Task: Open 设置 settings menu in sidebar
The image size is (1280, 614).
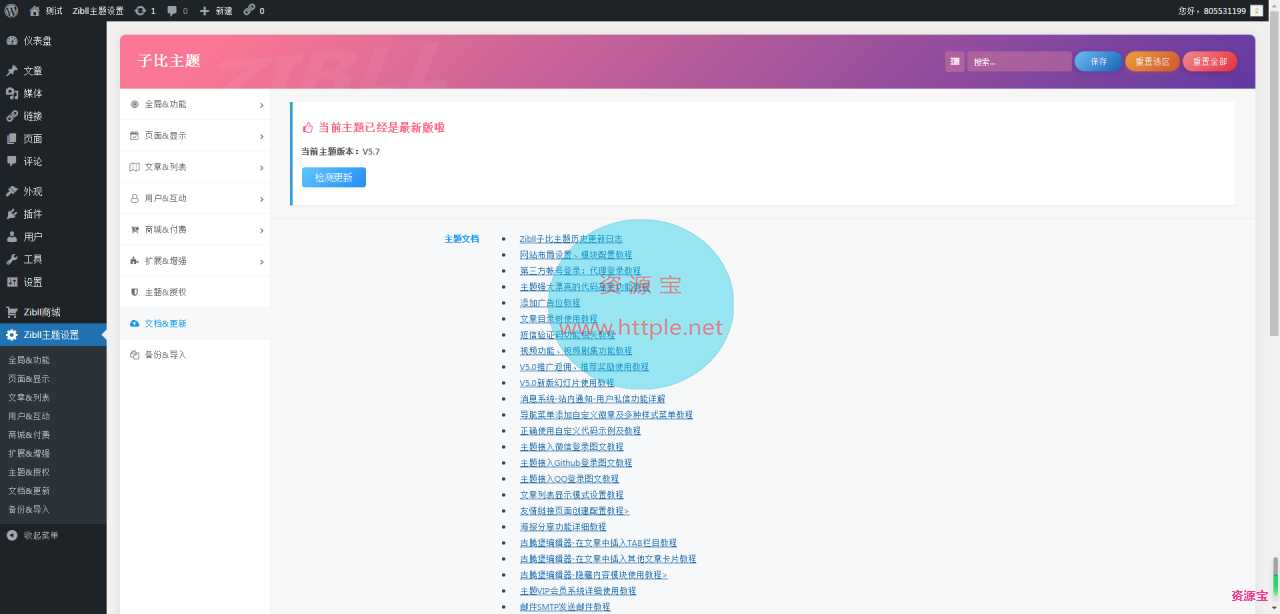Action: coord(53,282)
